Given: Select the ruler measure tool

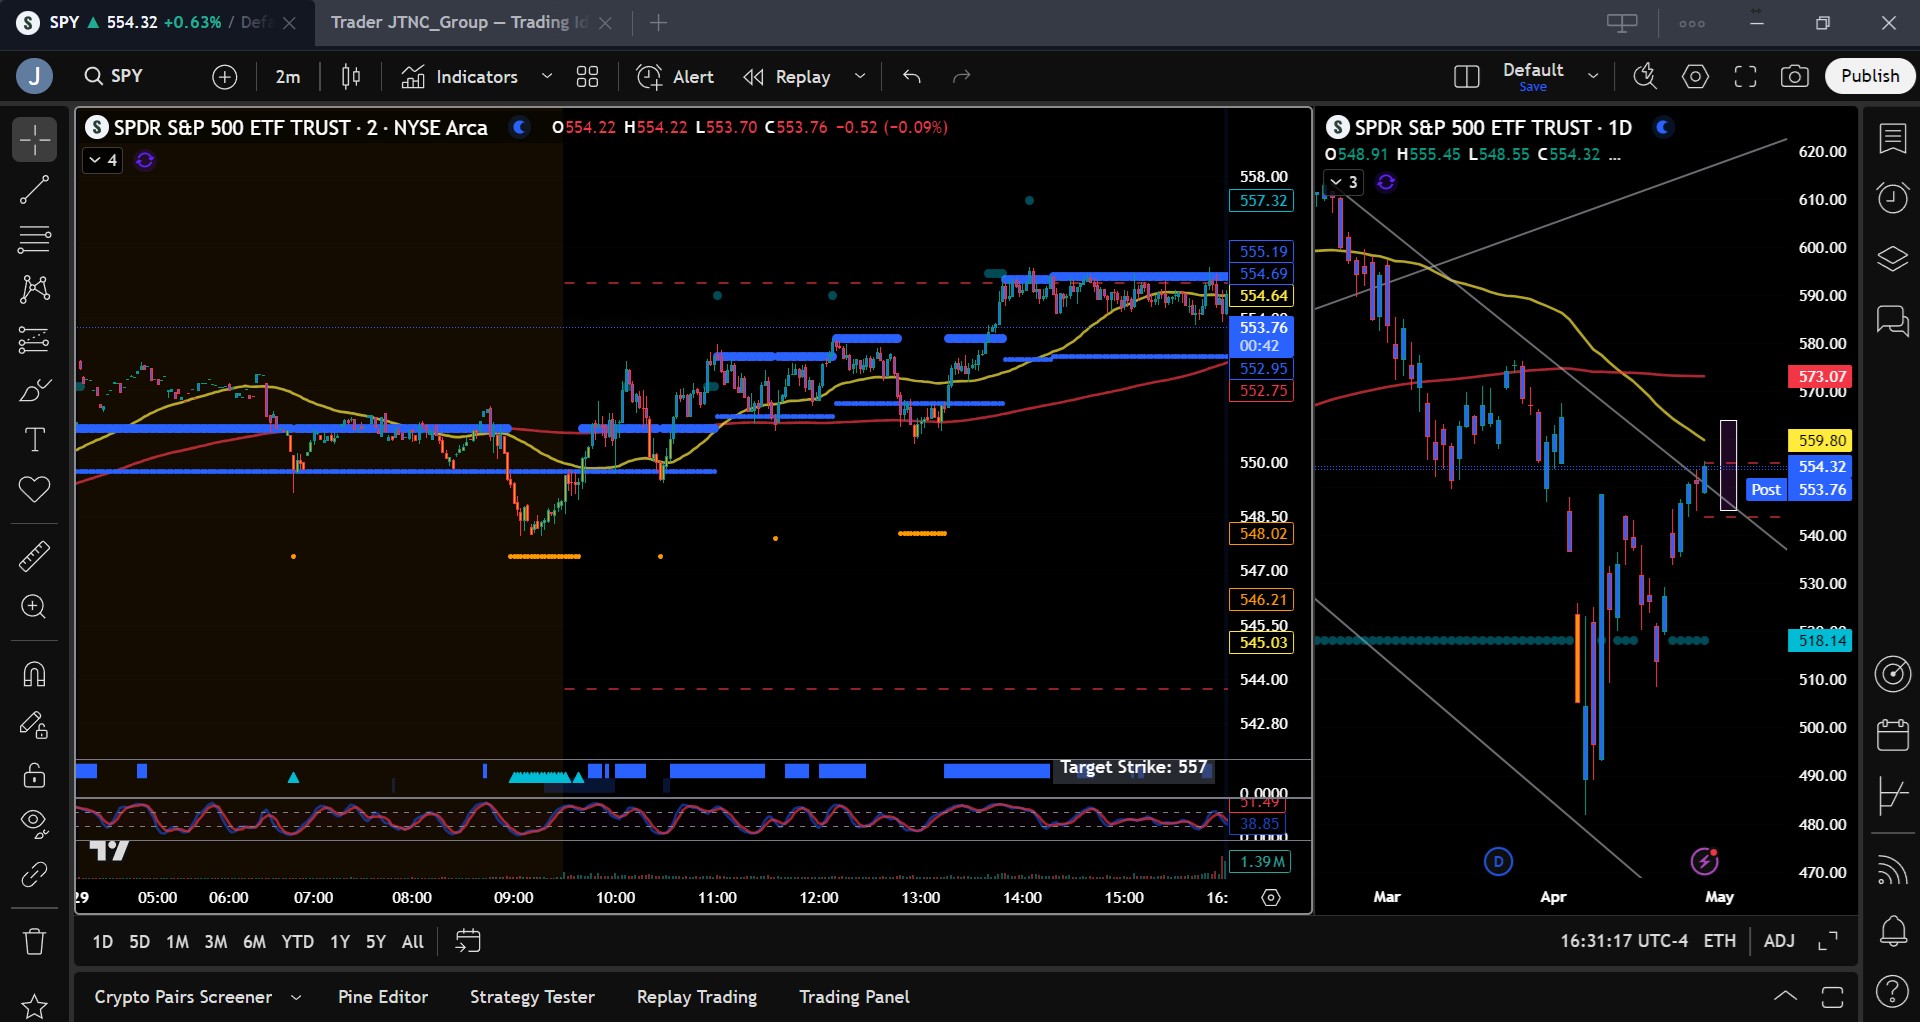Looking at the screenshot, I should pyautogui.click(x=34, y=556).
